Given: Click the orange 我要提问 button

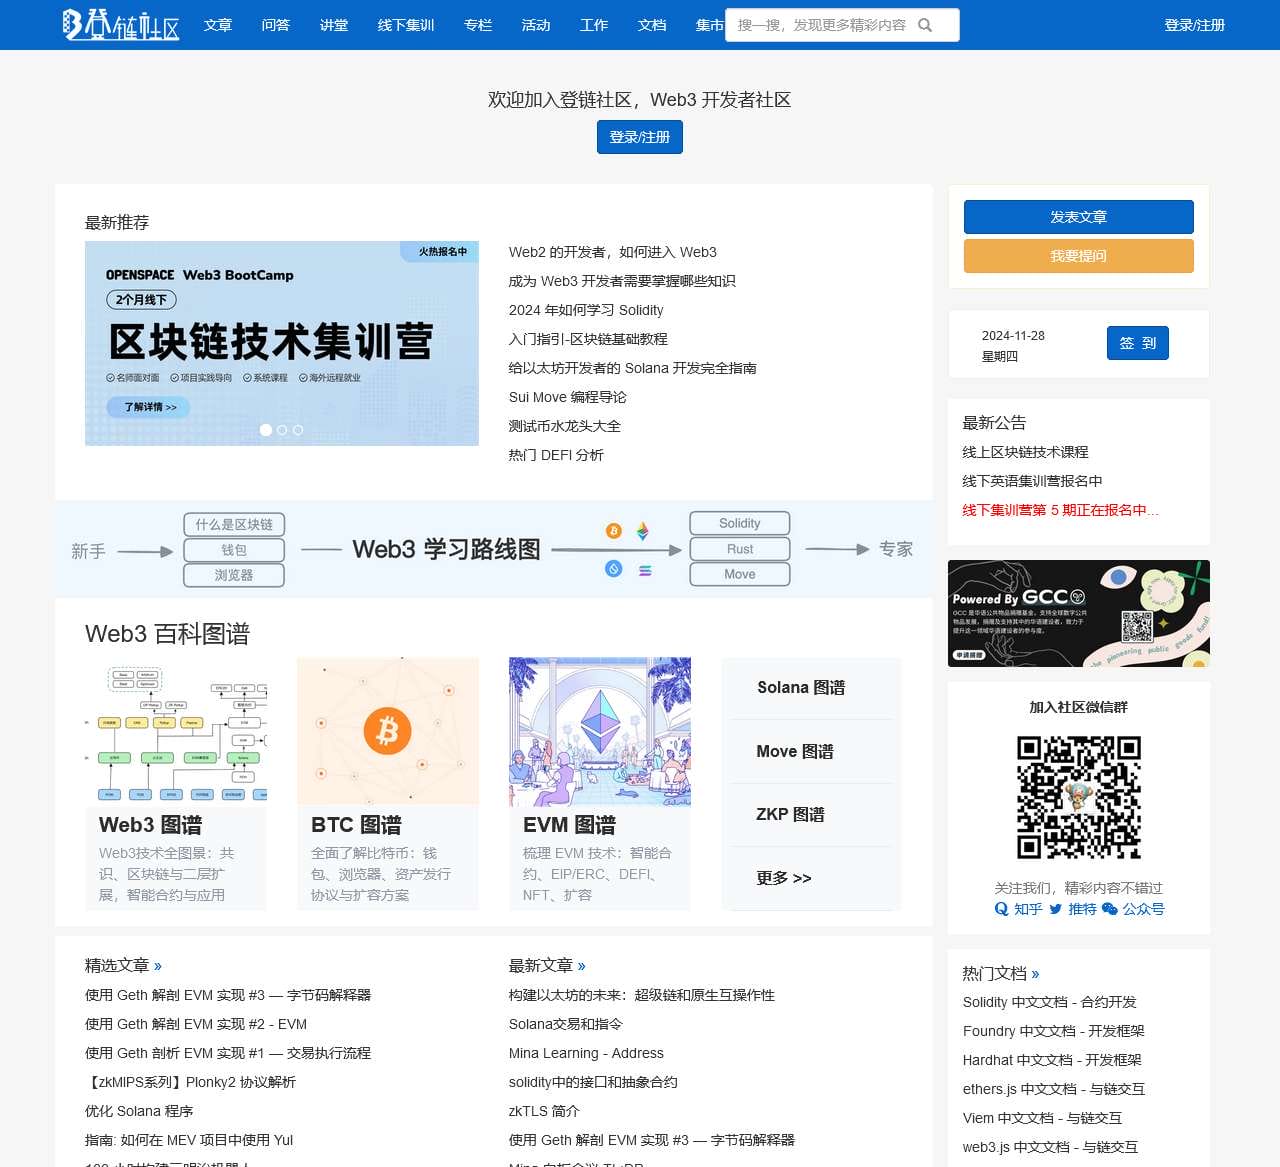Looking at the screenshot, I should (x=1079, y=256).
